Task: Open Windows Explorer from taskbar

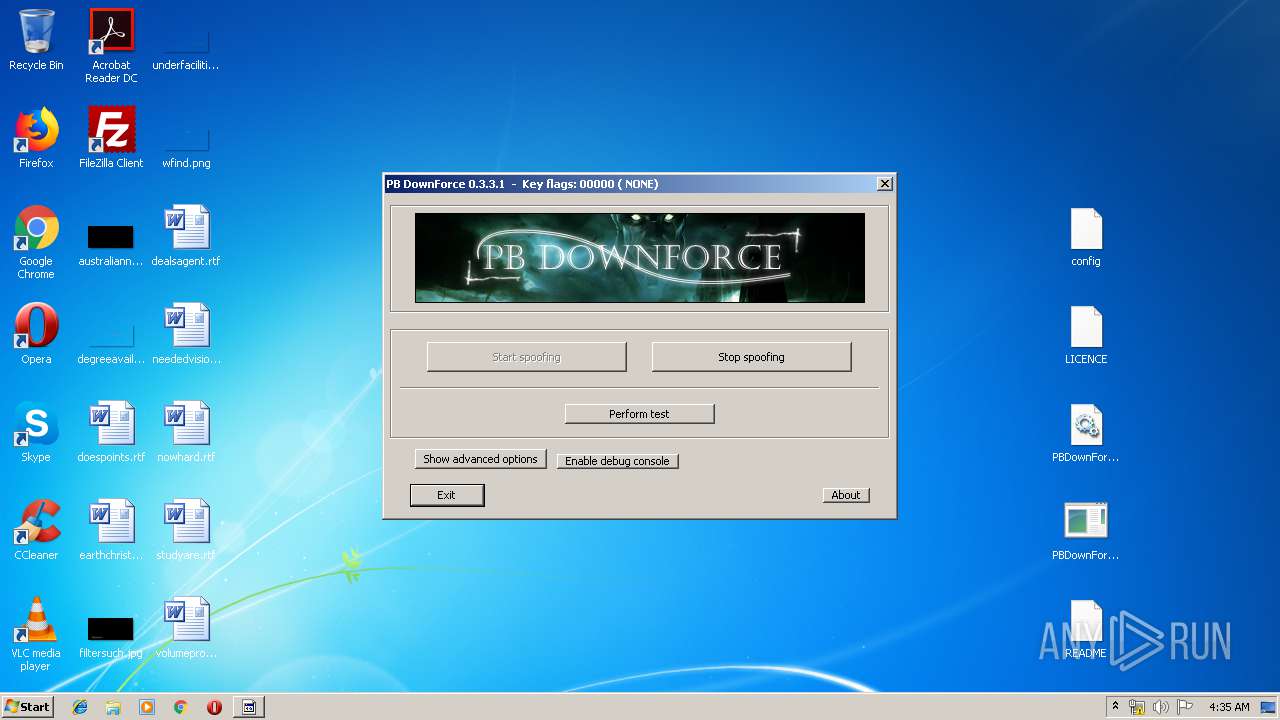Action: pos(113,707)
